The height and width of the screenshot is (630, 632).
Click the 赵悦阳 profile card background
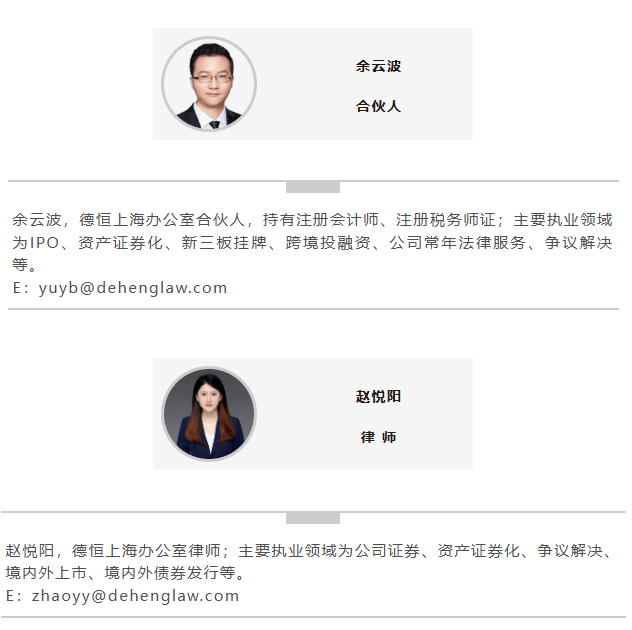point(313,414)
